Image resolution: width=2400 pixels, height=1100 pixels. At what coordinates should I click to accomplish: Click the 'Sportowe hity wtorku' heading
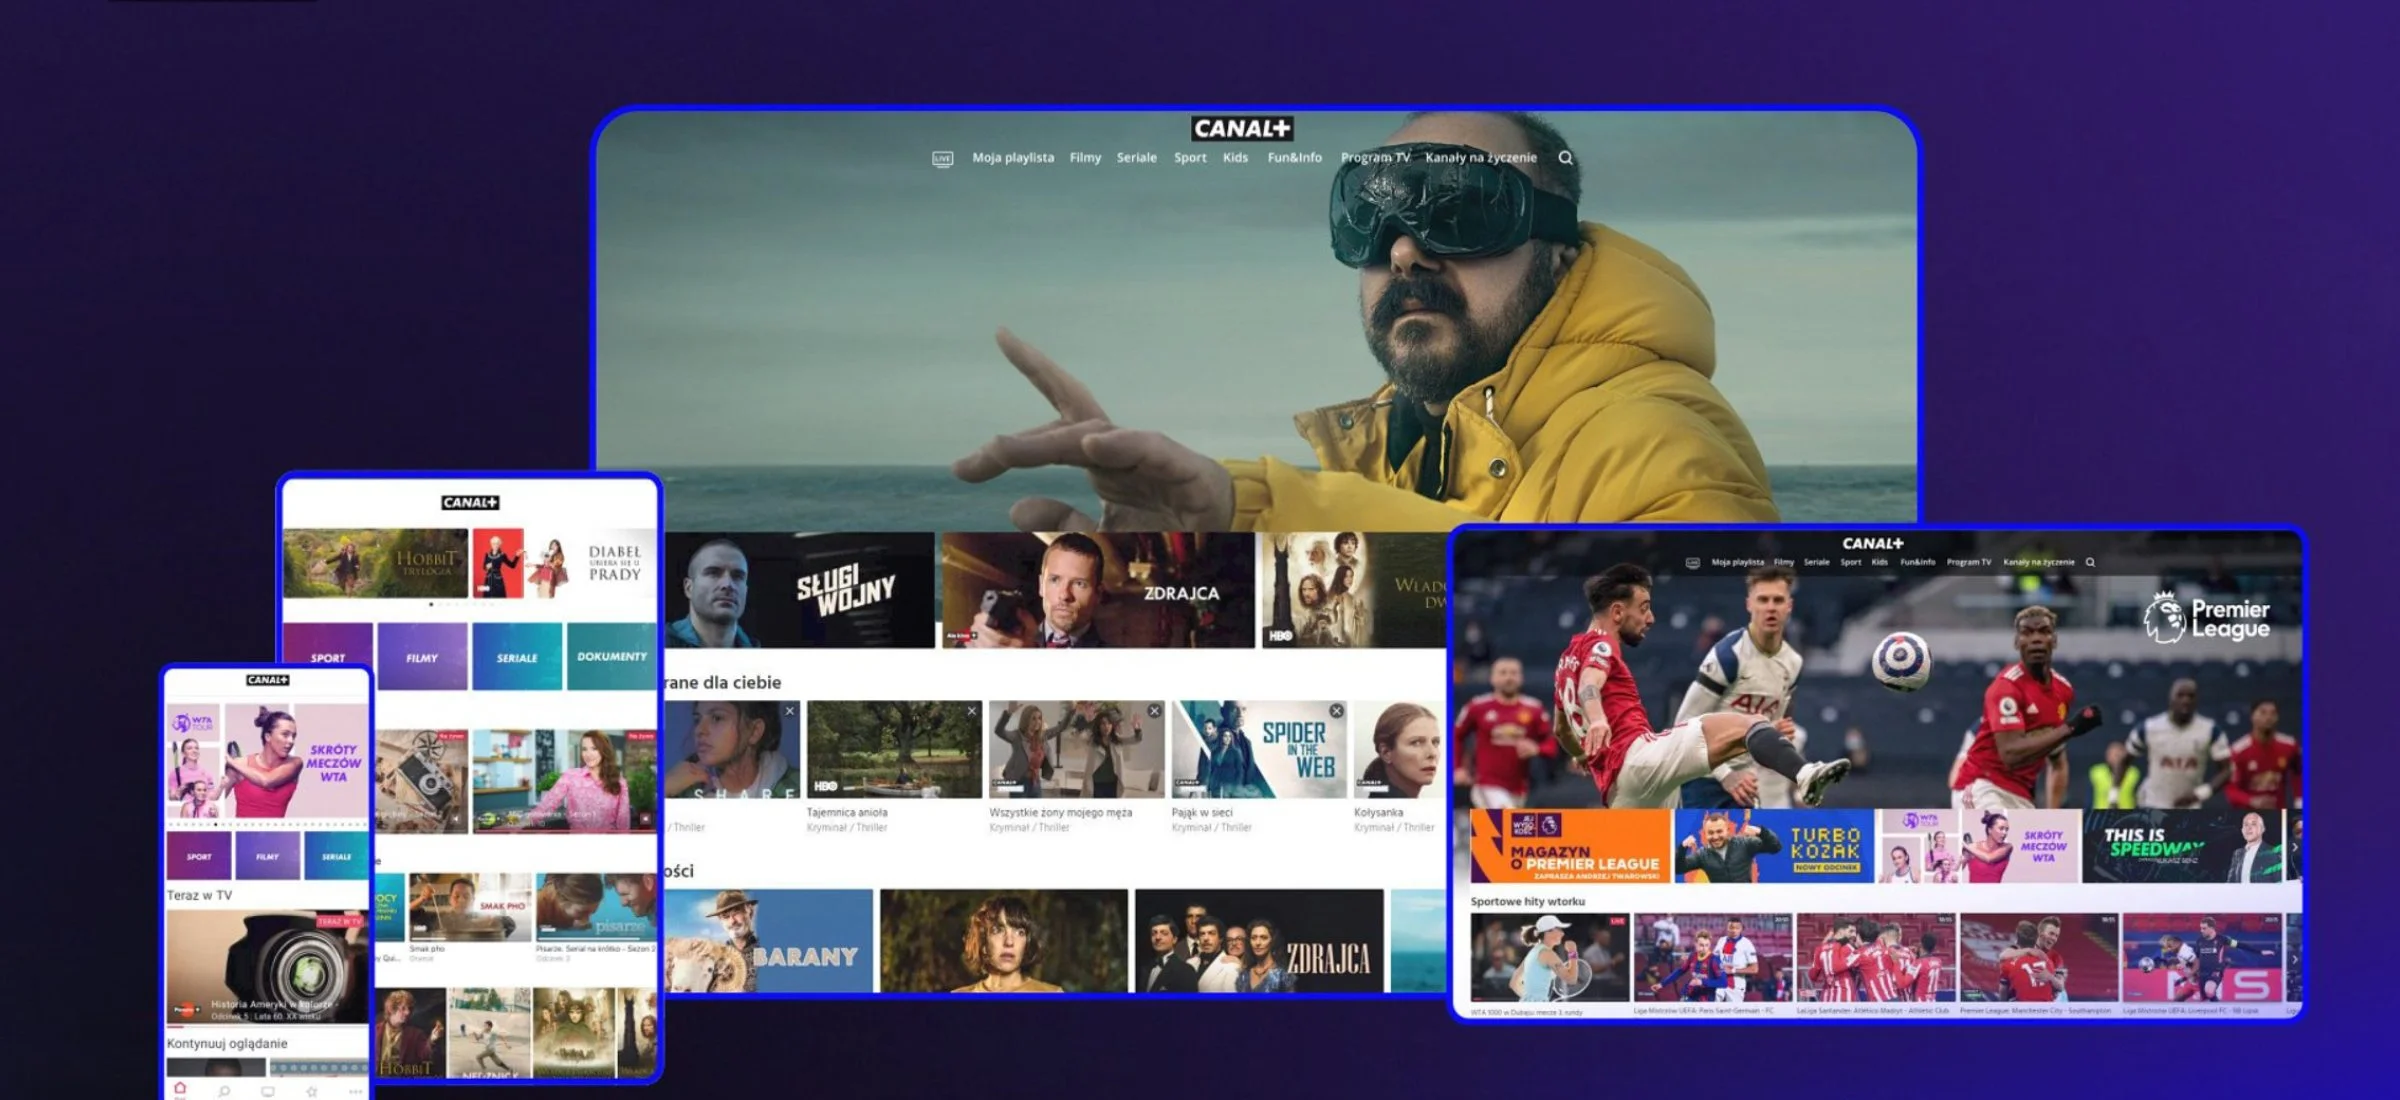pyautogui.click(x=1527, y=901)
